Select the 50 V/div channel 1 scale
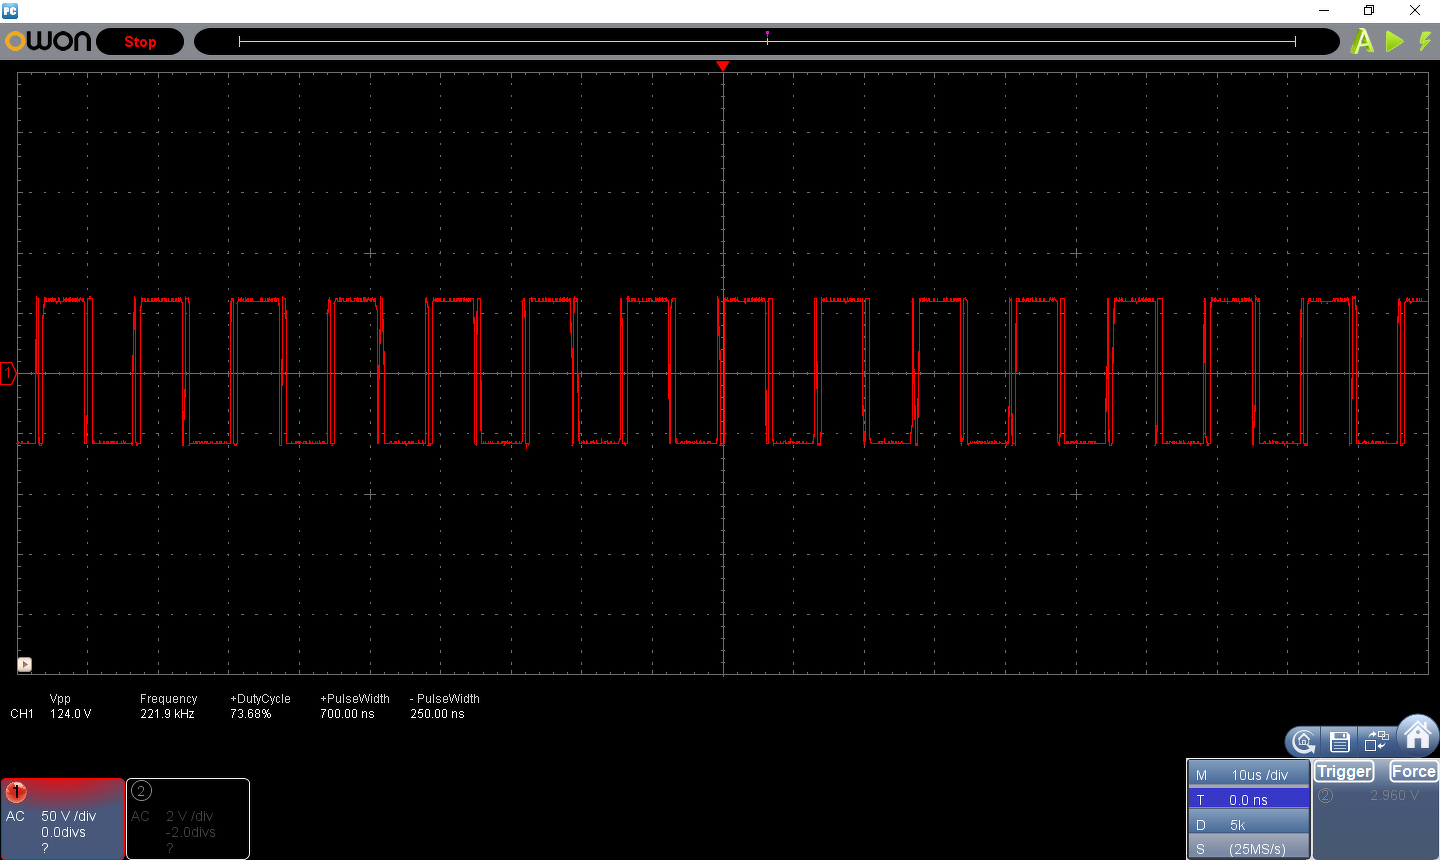This screenshot has height=860, width=1440. [x=69, y=816]
